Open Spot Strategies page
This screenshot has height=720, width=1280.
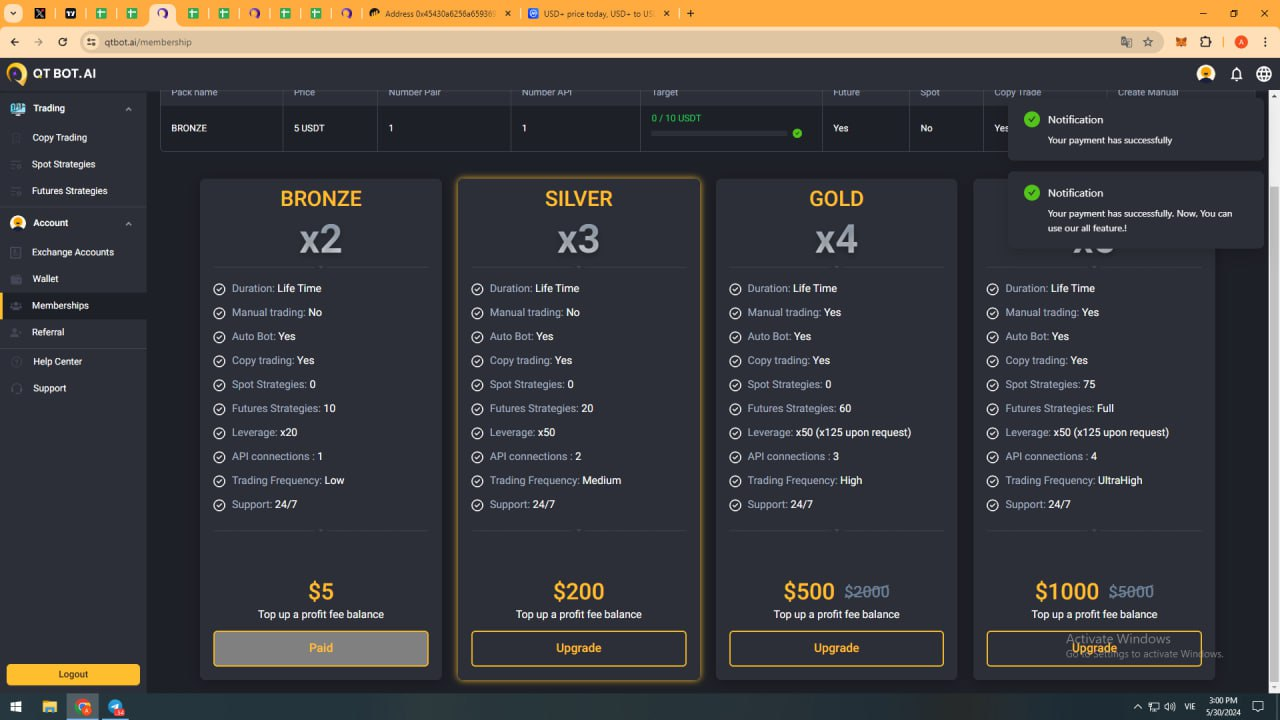pos(64,164)
